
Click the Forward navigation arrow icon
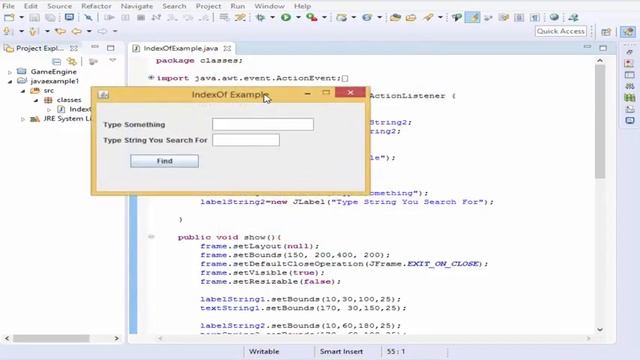click(x=102, y=31)
